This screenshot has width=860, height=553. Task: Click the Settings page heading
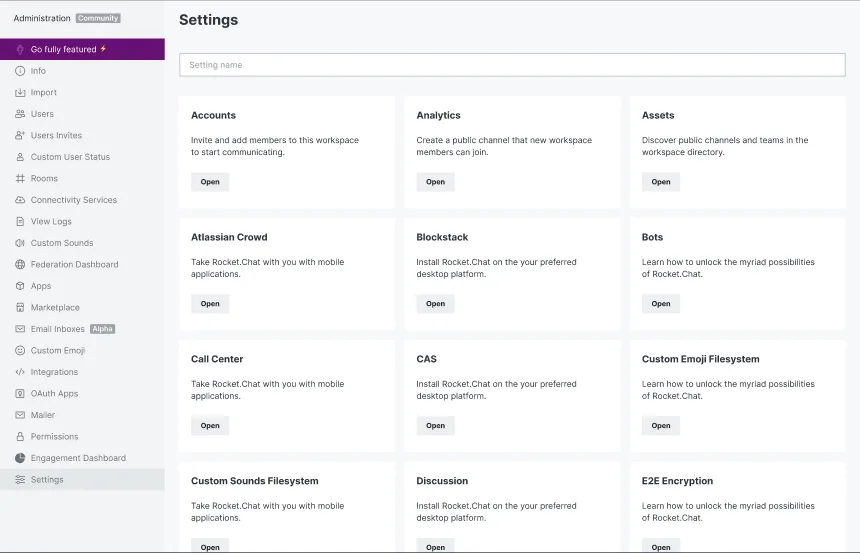pyautogui.click(x=208, y=20)
